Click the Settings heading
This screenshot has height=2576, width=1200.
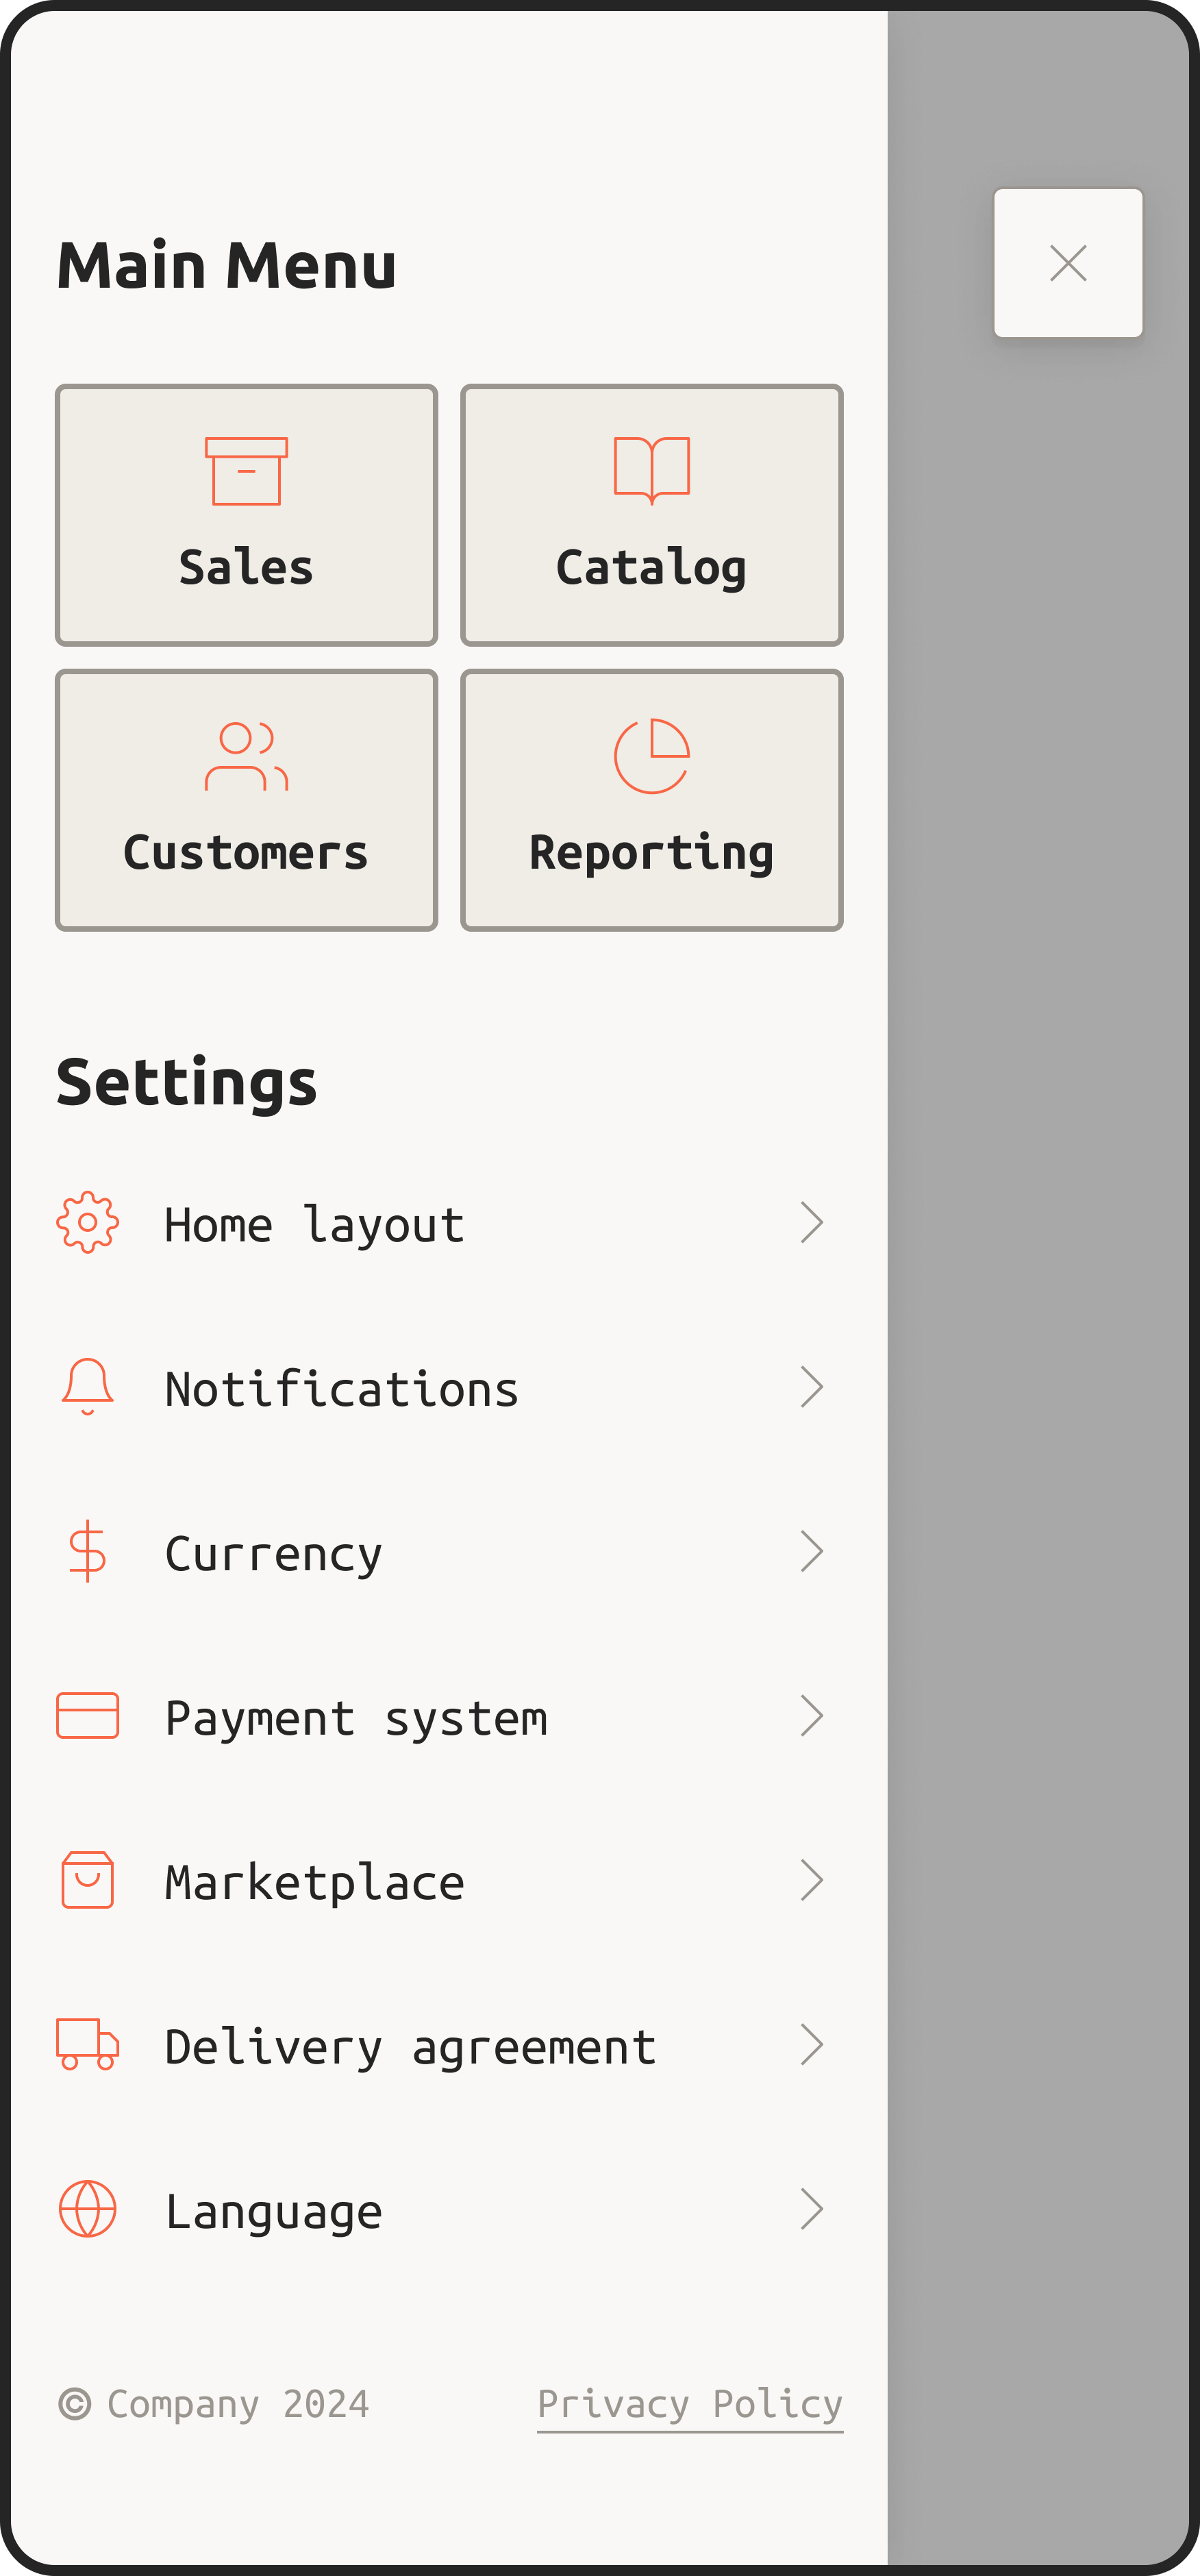187,1083
